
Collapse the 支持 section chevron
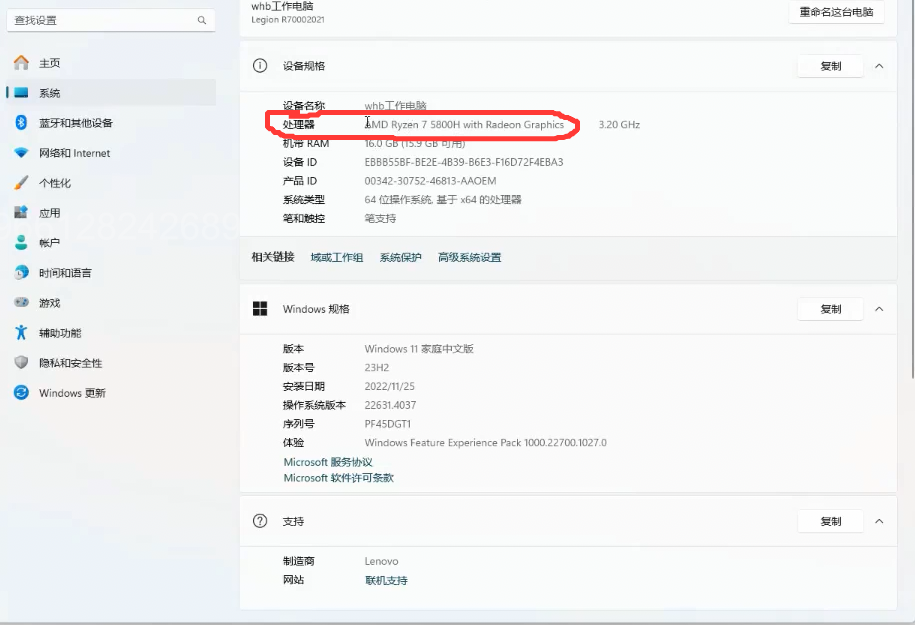coord(879,521)
